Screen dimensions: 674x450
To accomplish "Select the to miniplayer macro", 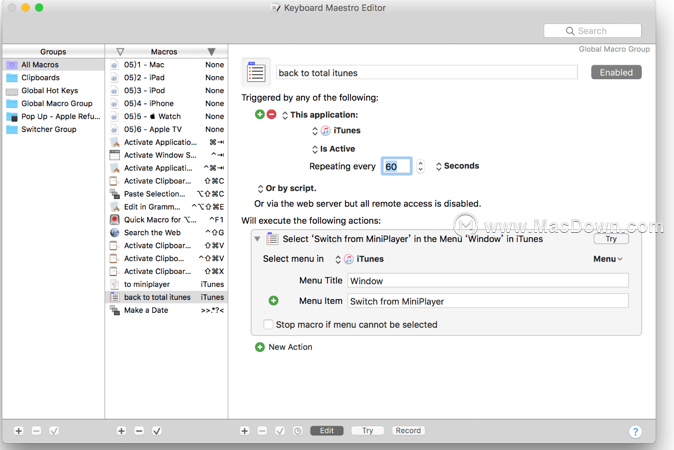I will pyautogui.click(x=166, y=284).
